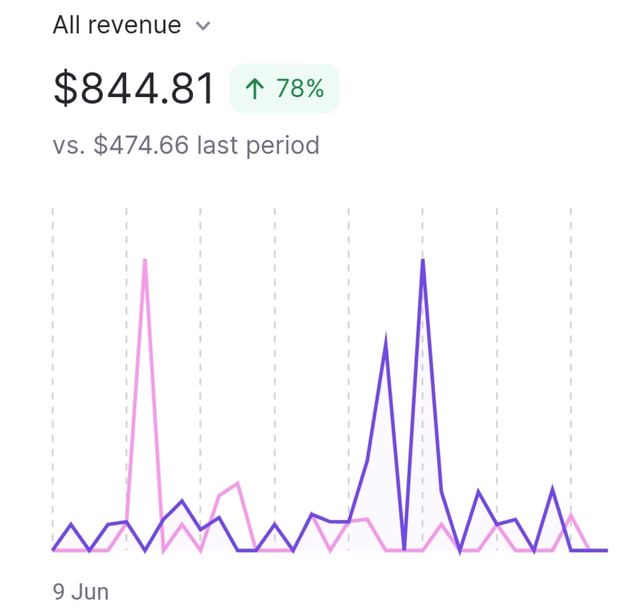Click the green up arrow icon
Screen dimensions: 640x616
[255, 89]
